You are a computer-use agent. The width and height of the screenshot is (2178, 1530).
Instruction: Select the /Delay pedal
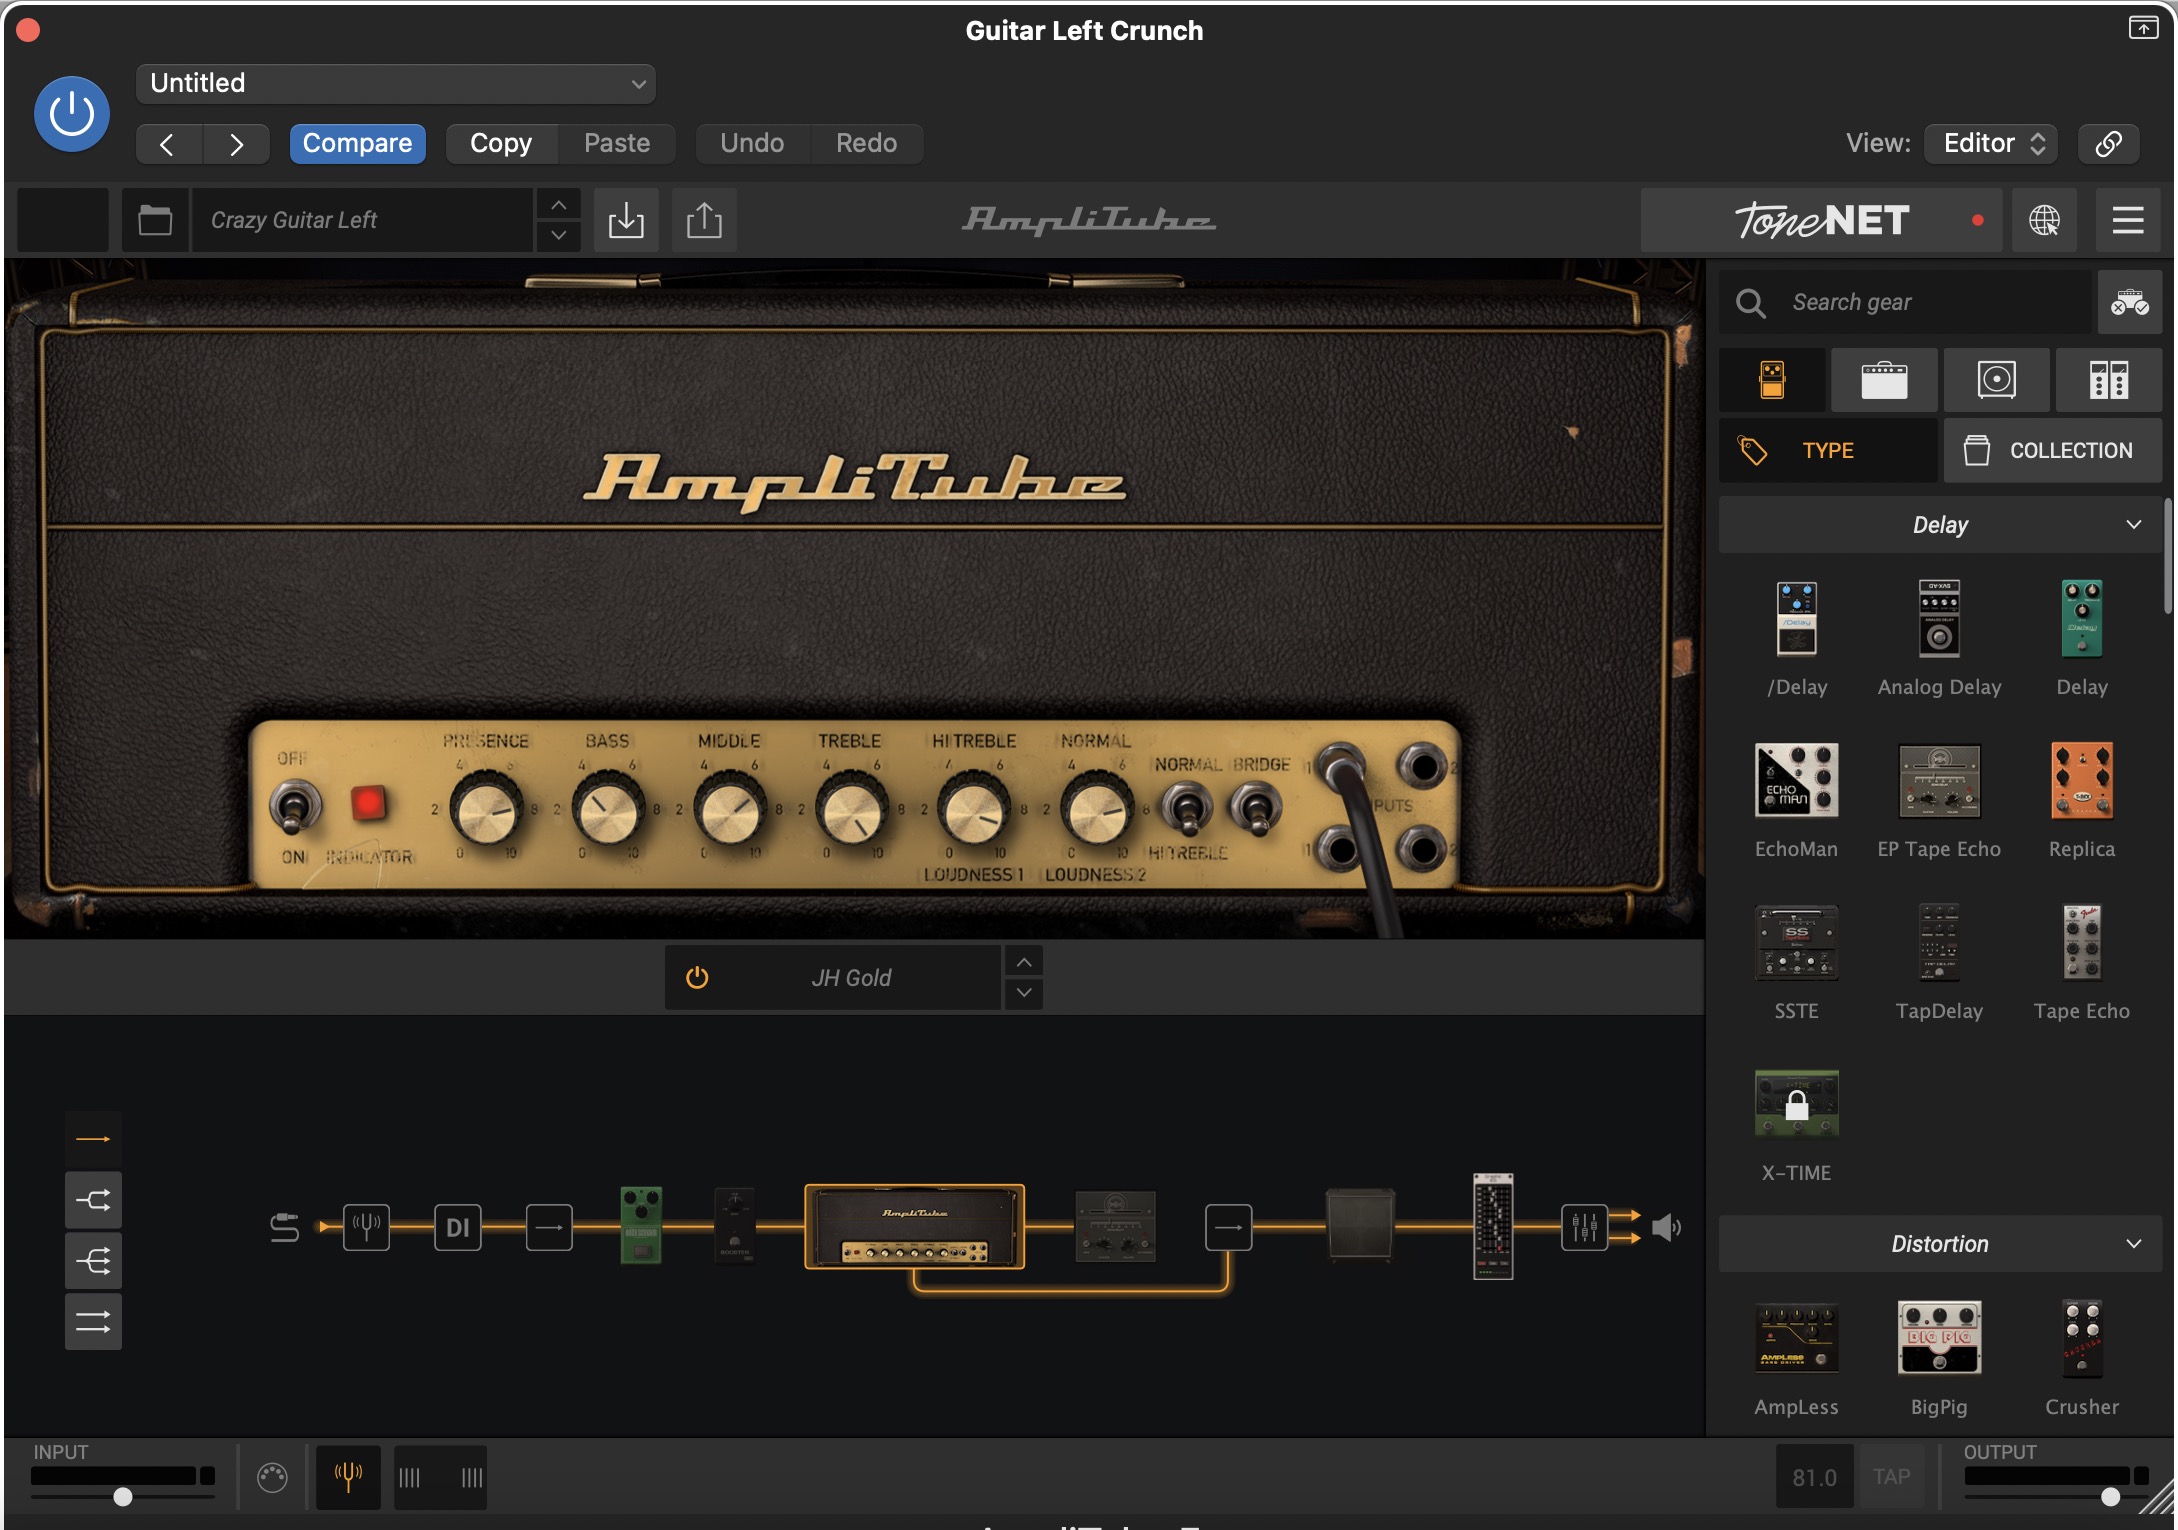(1796, 619)
